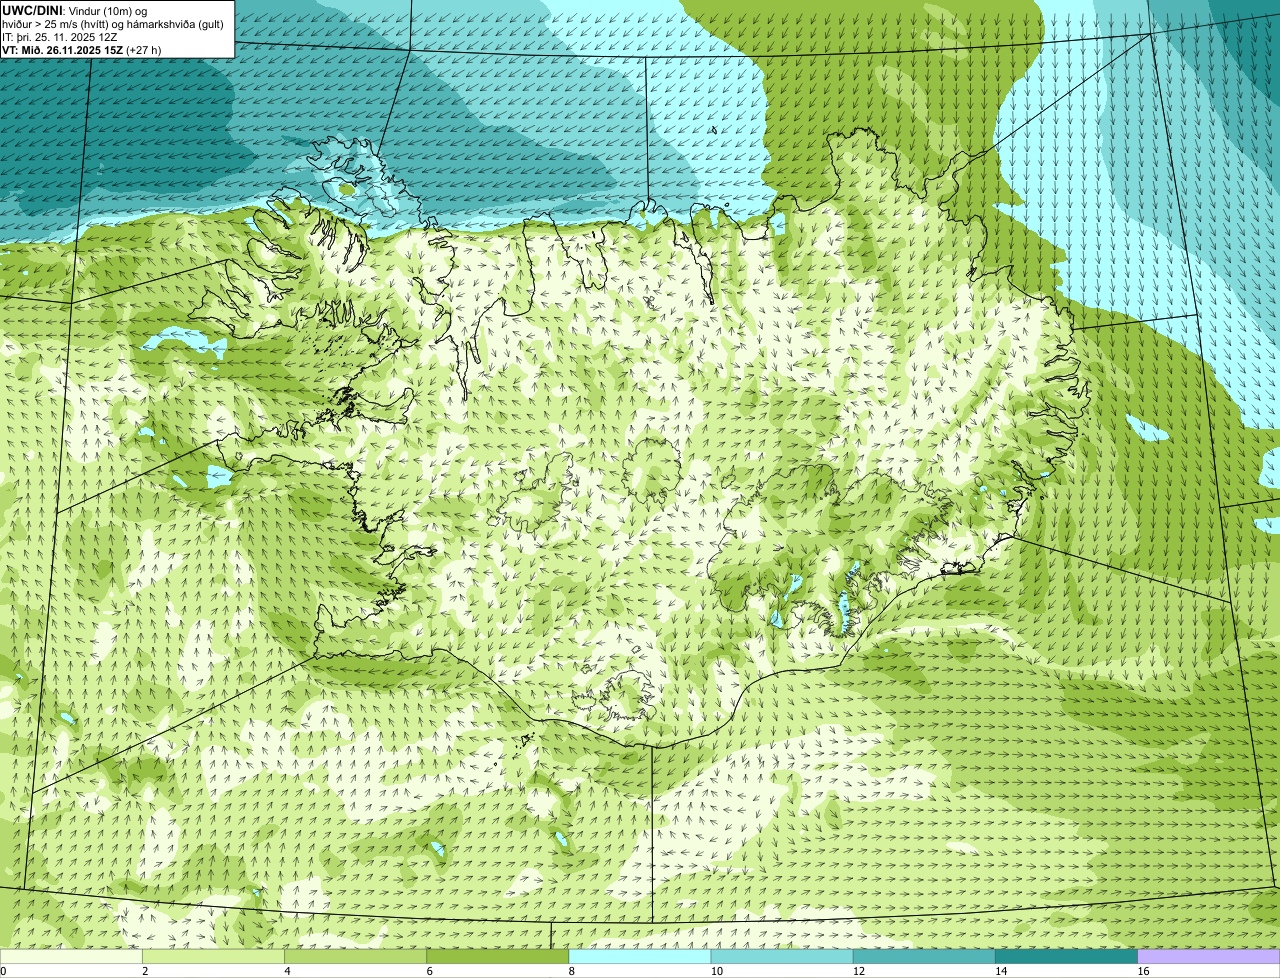Click the lavender above-16 m/s legend swatch

(x=1209, y=956)
